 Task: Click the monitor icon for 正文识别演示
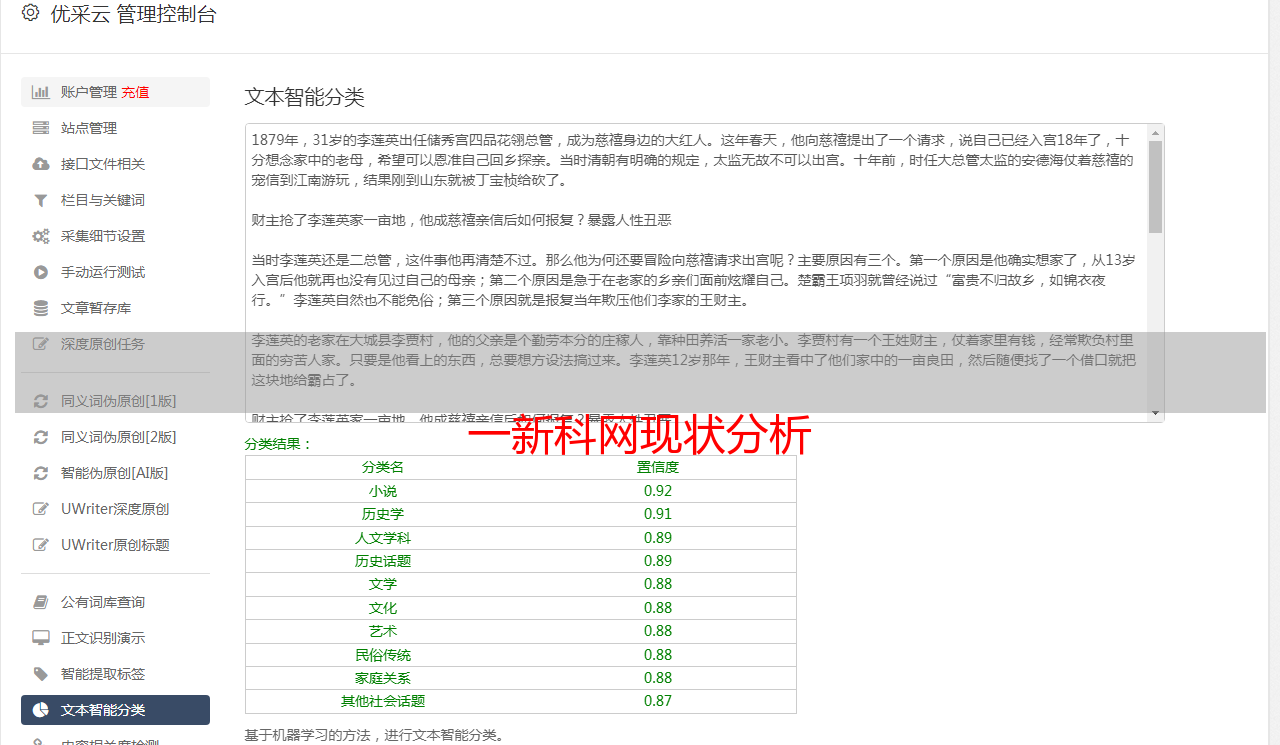pyautogui.click(x=41, y=638)
